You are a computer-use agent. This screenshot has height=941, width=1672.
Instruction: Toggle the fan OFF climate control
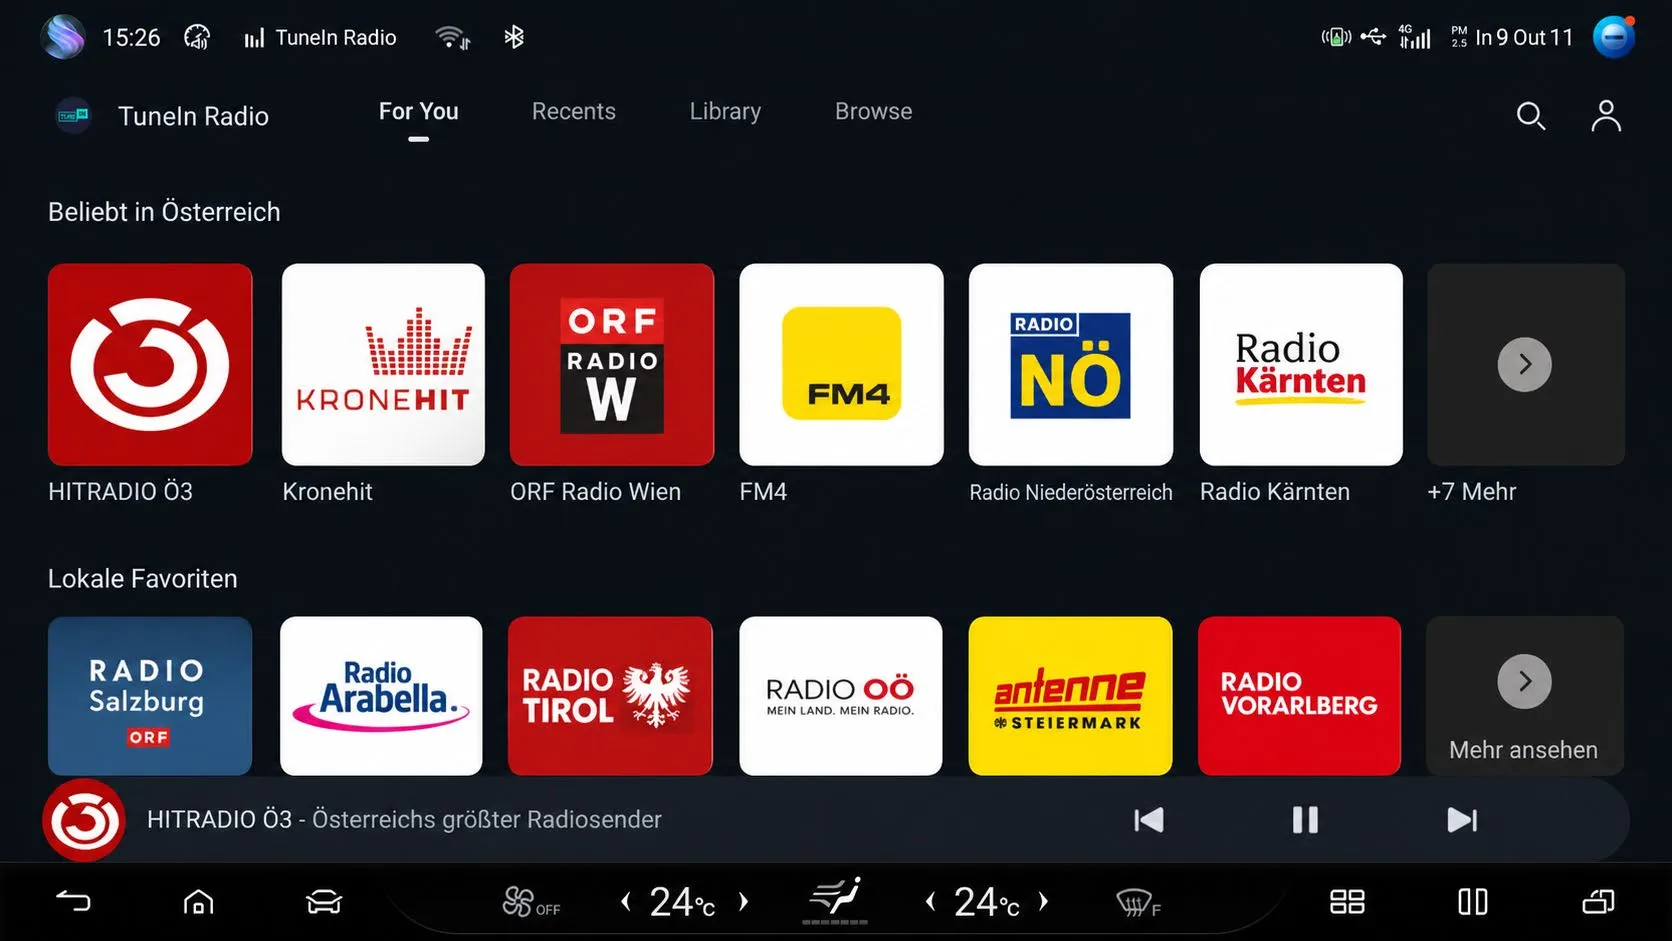[531, 902]
